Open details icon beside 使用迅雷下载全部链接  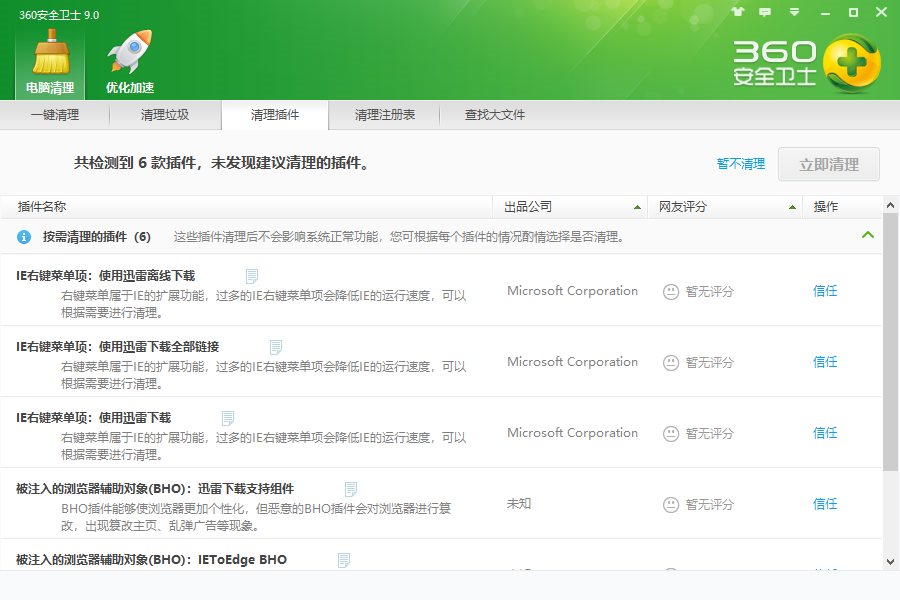276,347
